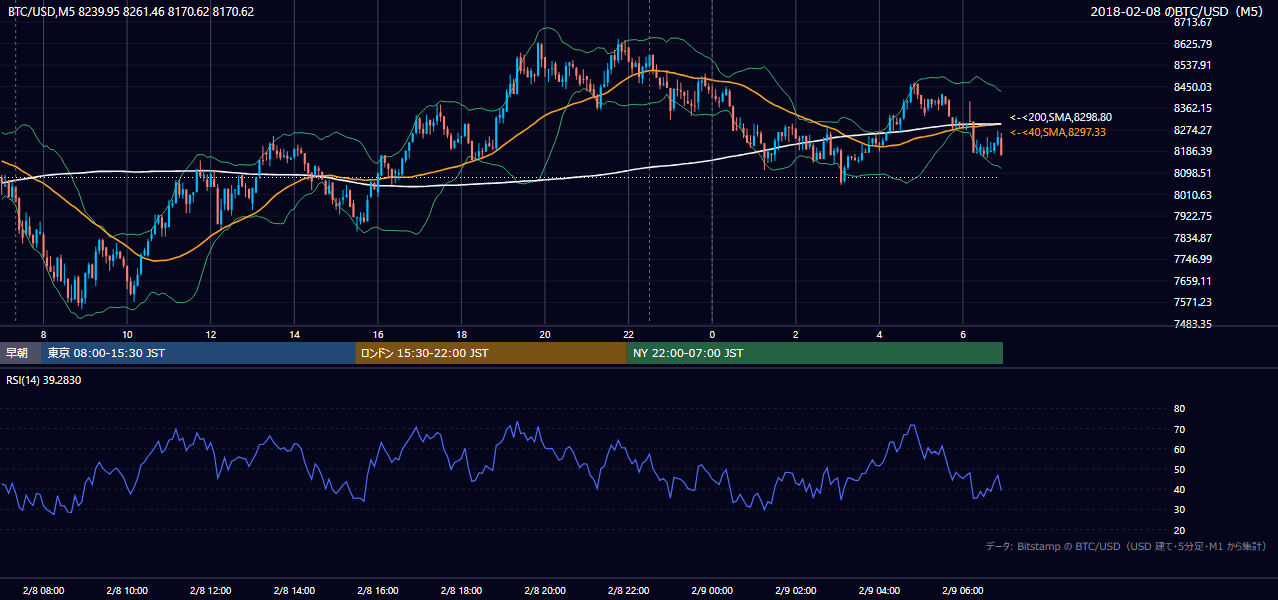Click hour 4 on the price chart axis
Image resolution: width=1278 pixels, height=600 pixels.
pos(879,334)
